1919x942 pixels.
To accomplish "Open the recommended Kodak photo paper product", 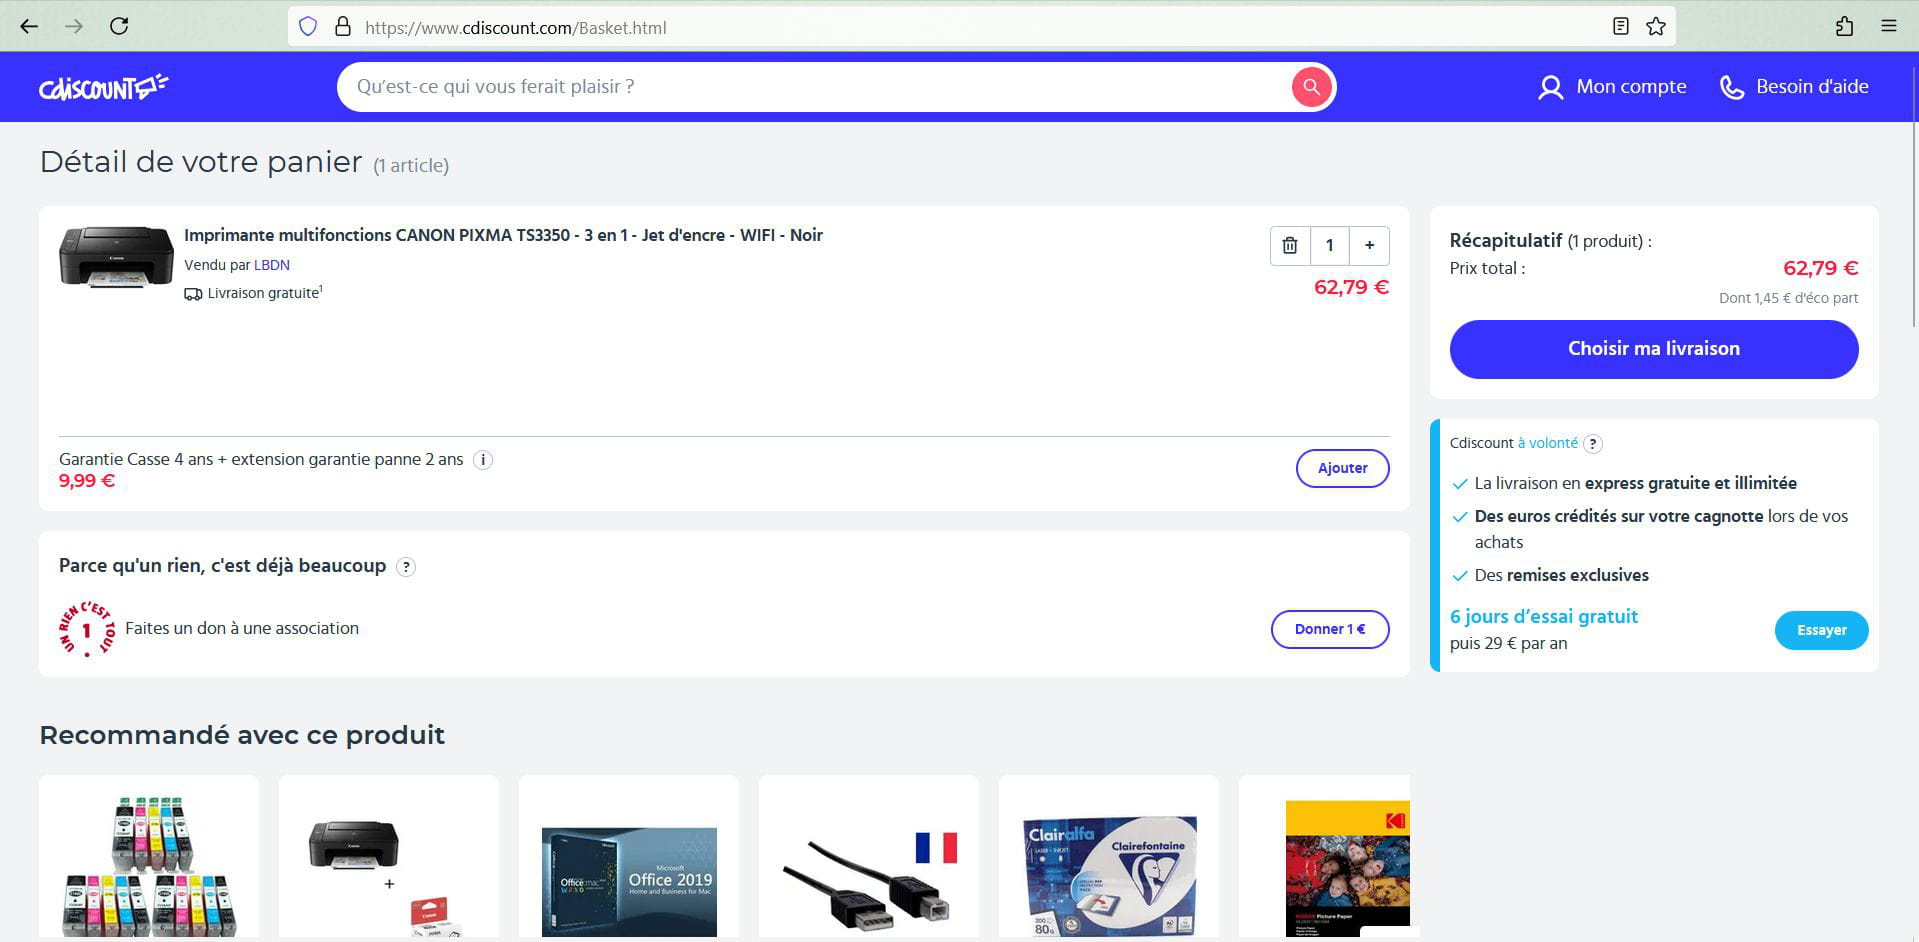I will (x=1325, y=858).
